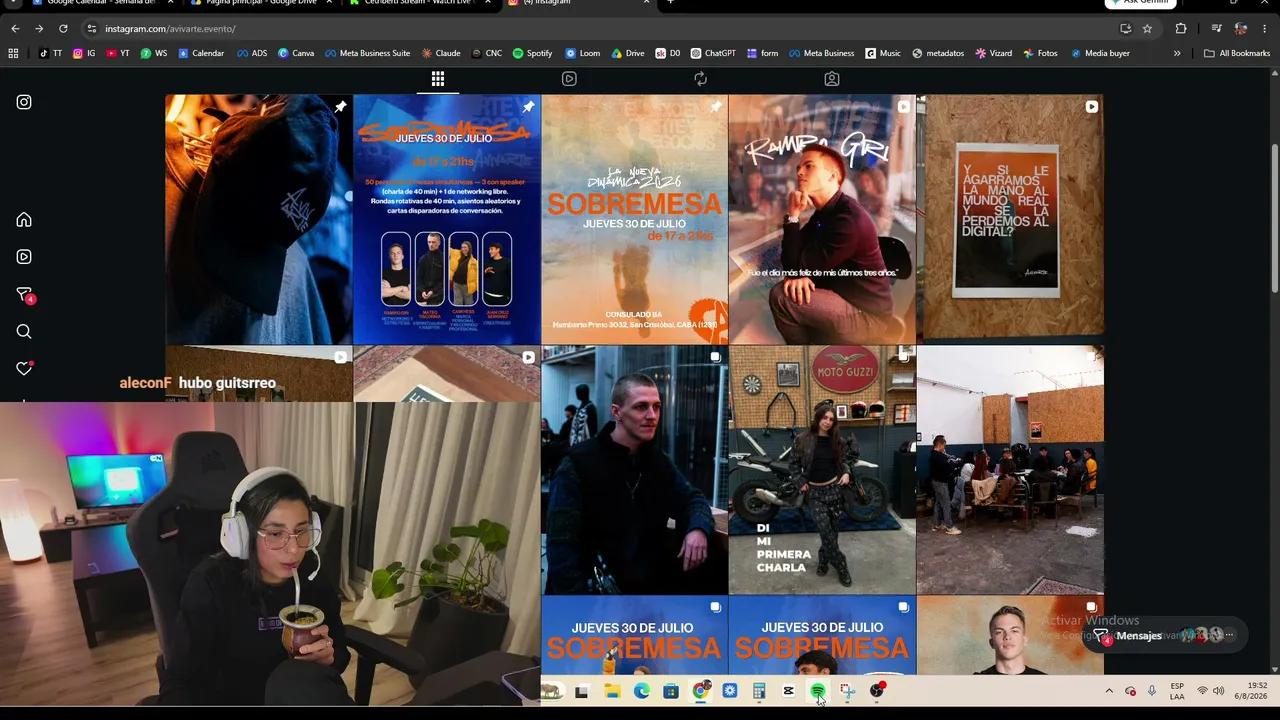Open the Calendar bookmark
The width and height of the screenshot is (1280, 720).
click(201, 53)
